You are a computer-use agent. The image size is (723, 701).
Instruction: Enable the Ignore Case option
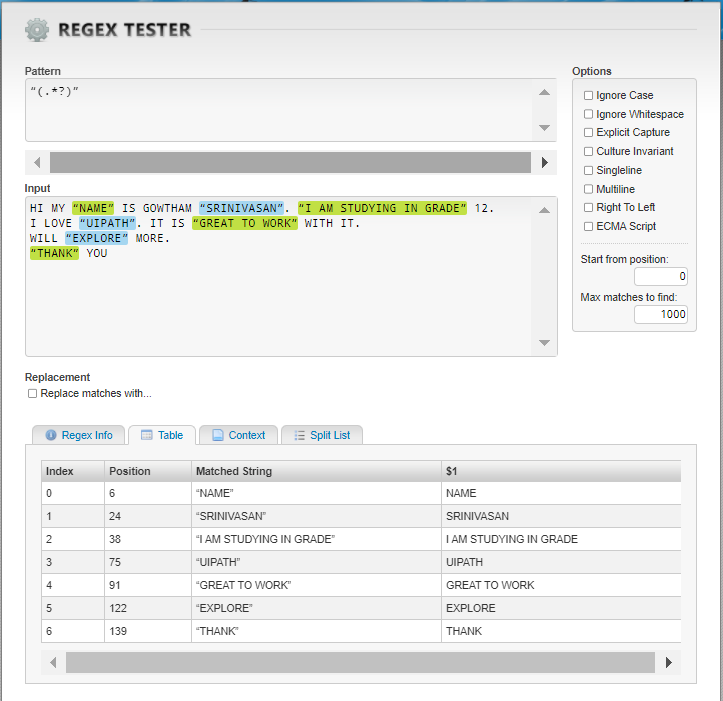point(588,96)
